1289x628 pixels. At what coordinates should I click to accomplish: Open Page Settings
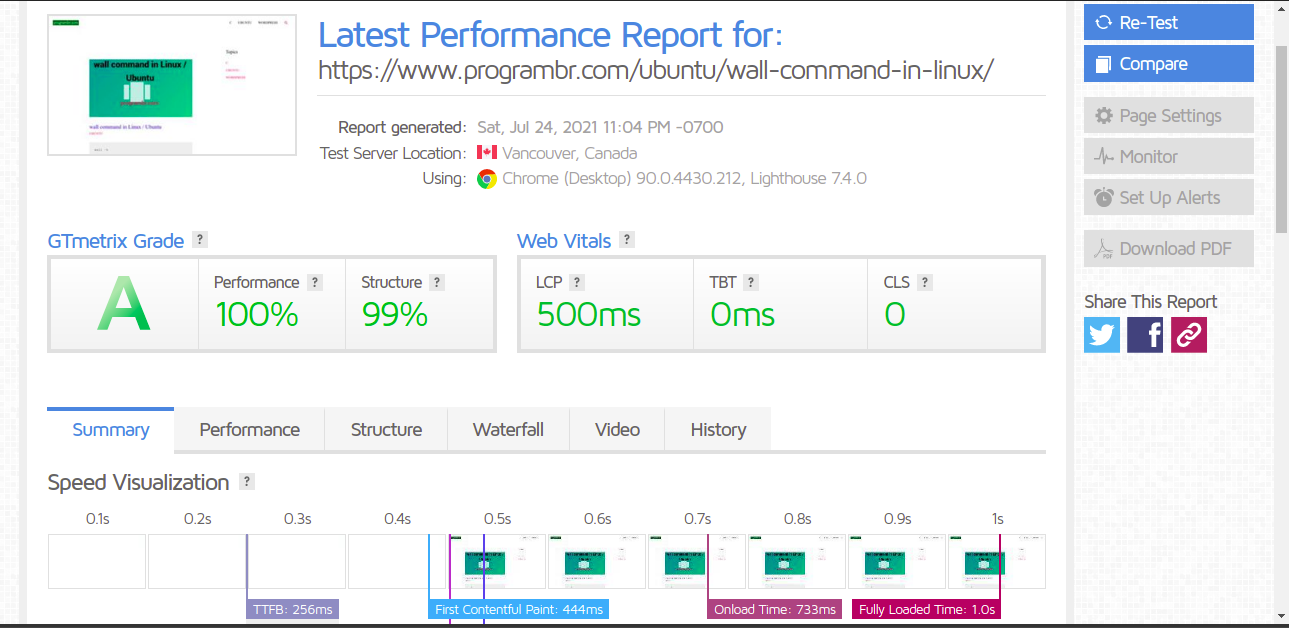coord(1168,115)
